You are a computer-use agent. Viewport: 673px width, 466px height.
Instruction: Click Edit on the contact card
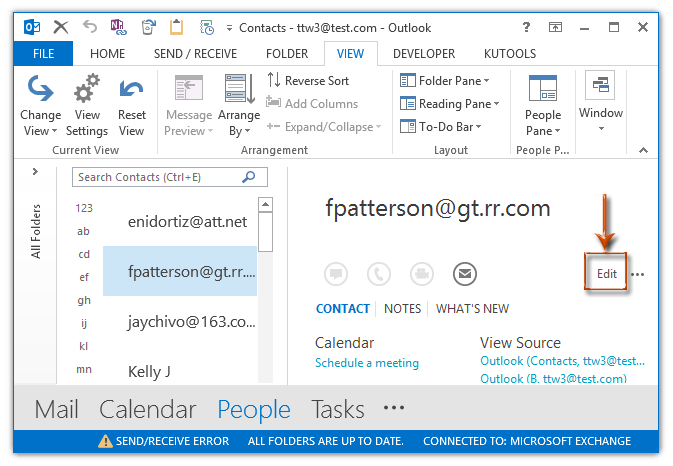(x=606, y=274)
